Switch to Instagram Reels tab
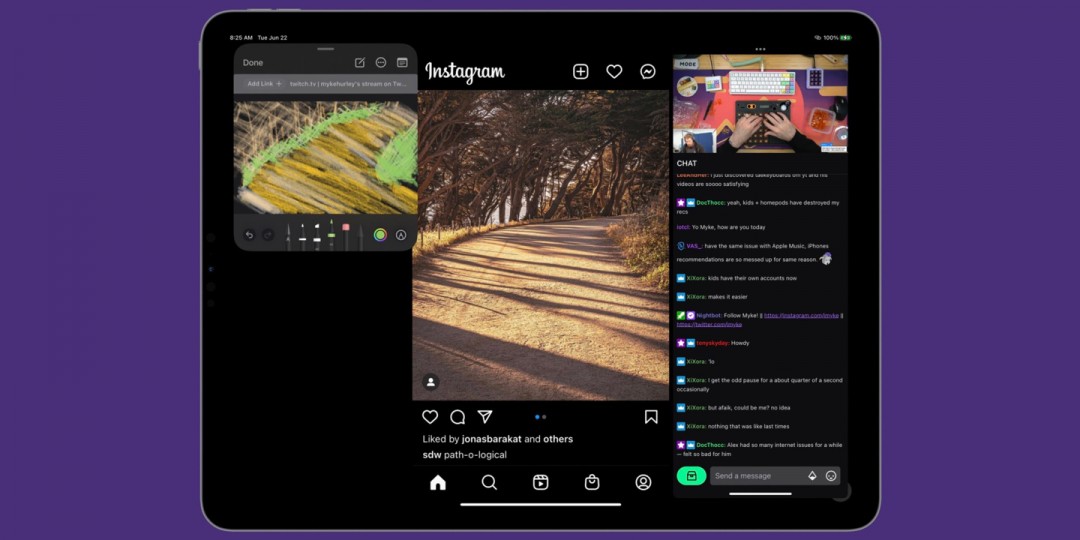The width and height of the screenshot is (1080, 540). click(540, 482)
